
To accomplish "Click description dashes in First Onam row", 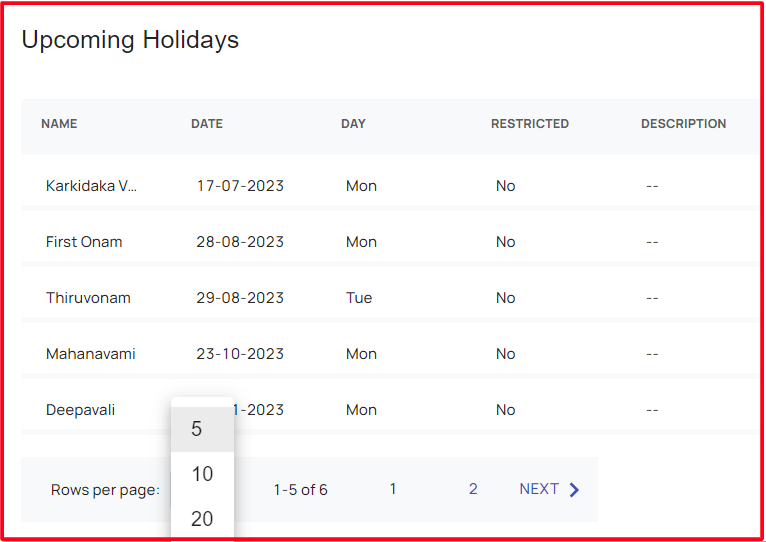I will pos(652,242).
